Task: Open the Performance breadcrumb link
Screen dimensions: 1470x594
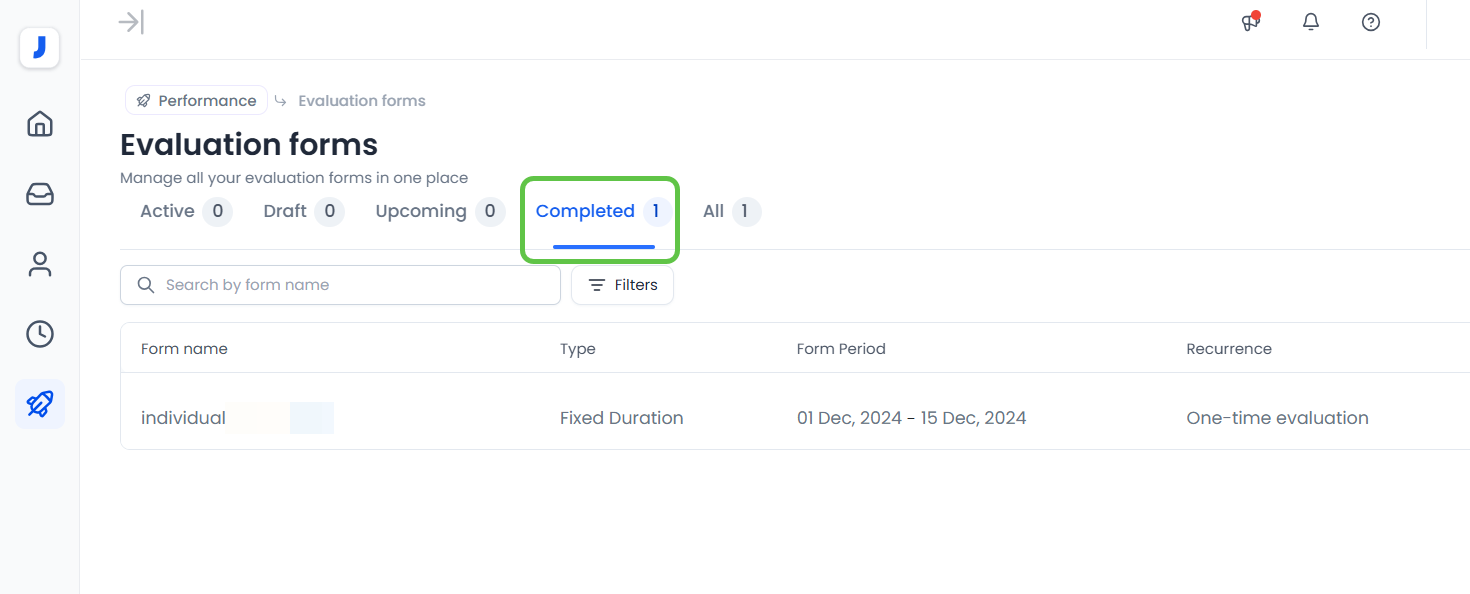Action: point(196,100)
